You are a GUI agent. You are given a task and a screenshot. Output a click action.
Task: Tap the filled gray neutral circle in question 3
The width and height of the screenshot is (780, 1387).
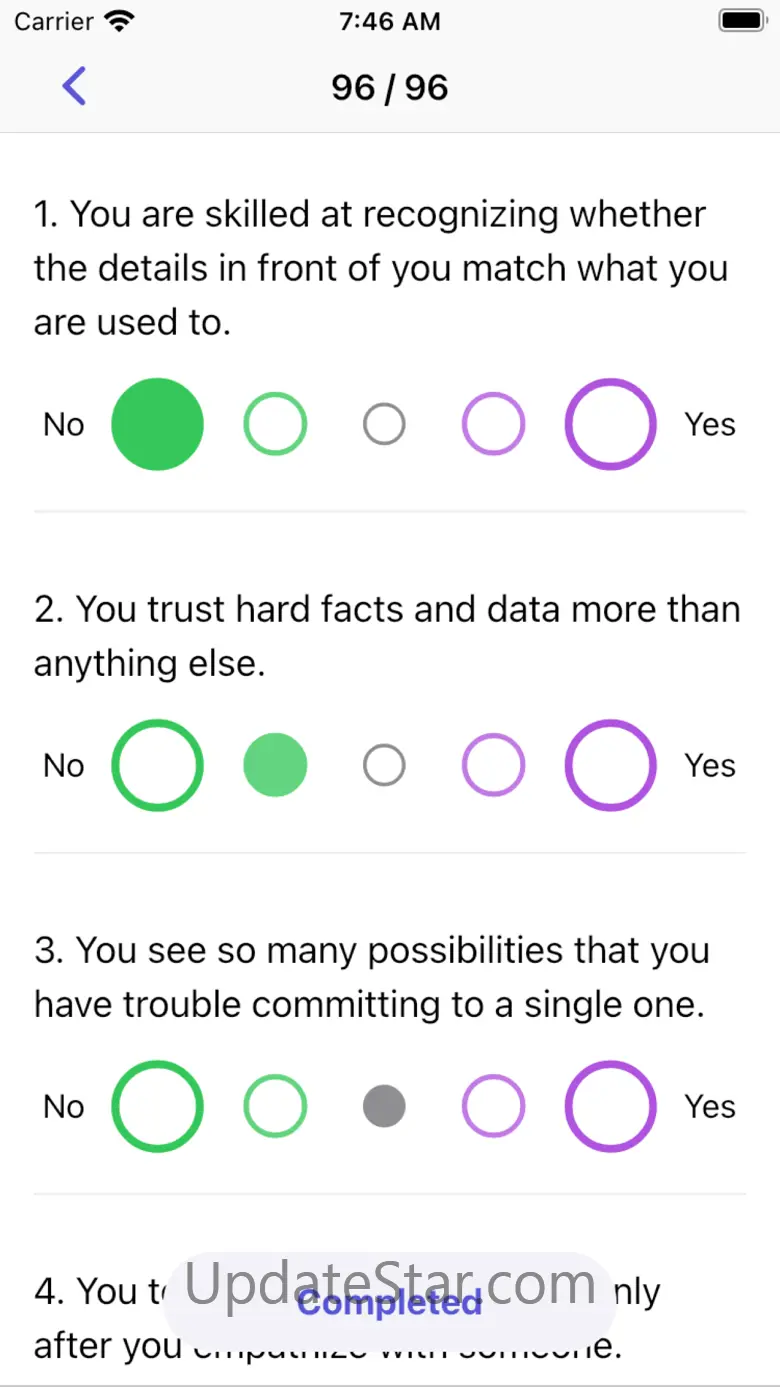point(384,1106)
